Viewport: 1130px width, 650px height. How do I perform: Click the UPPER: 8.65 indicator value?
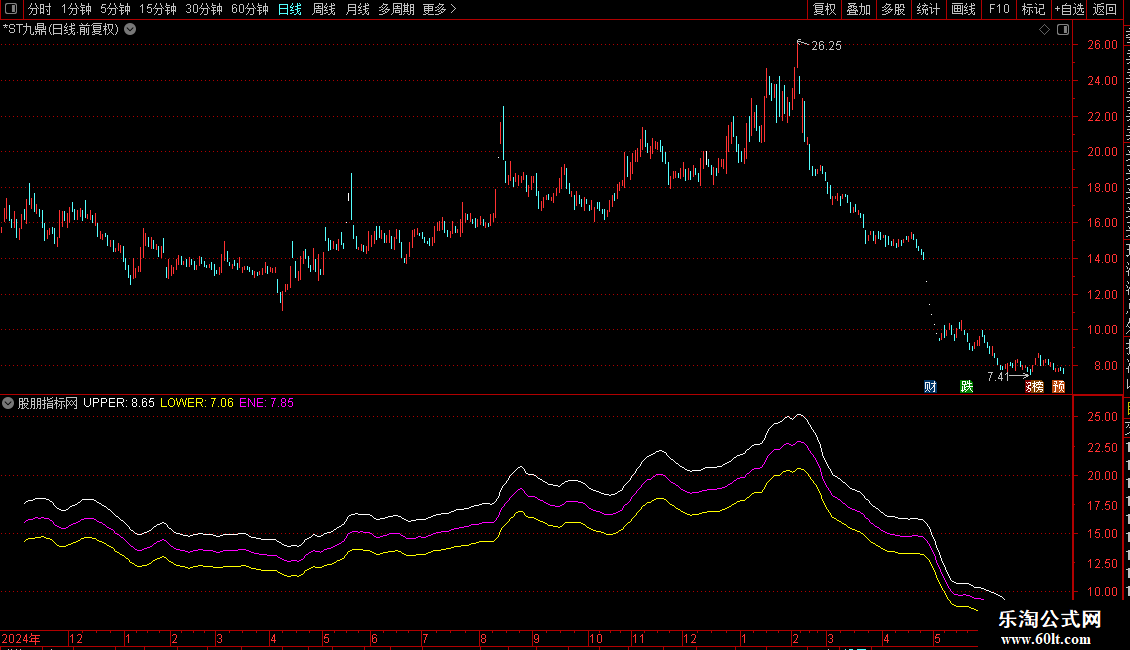(x=119, y=403)
